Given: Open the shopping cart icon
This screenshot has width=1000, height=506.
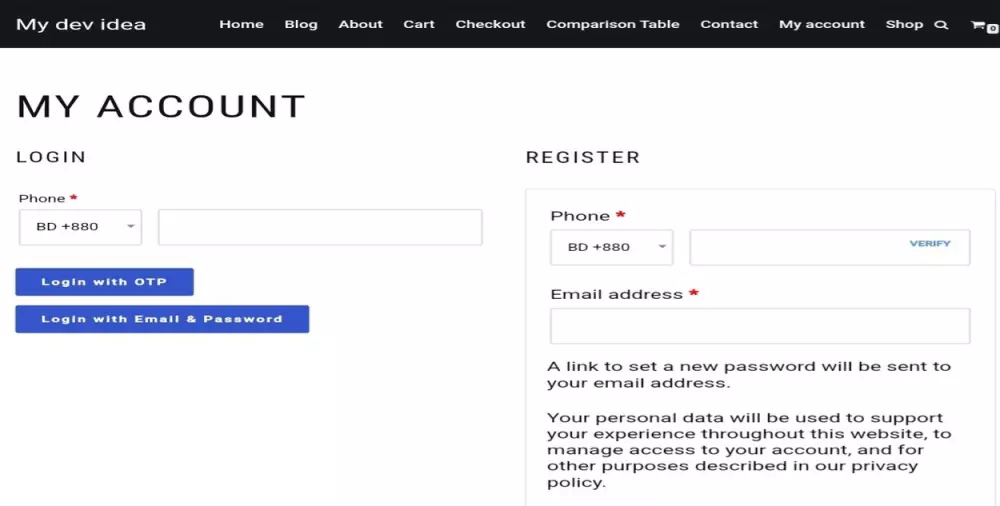Looking at the screenshot, I should pyautogui.click(x=978, y=25).
